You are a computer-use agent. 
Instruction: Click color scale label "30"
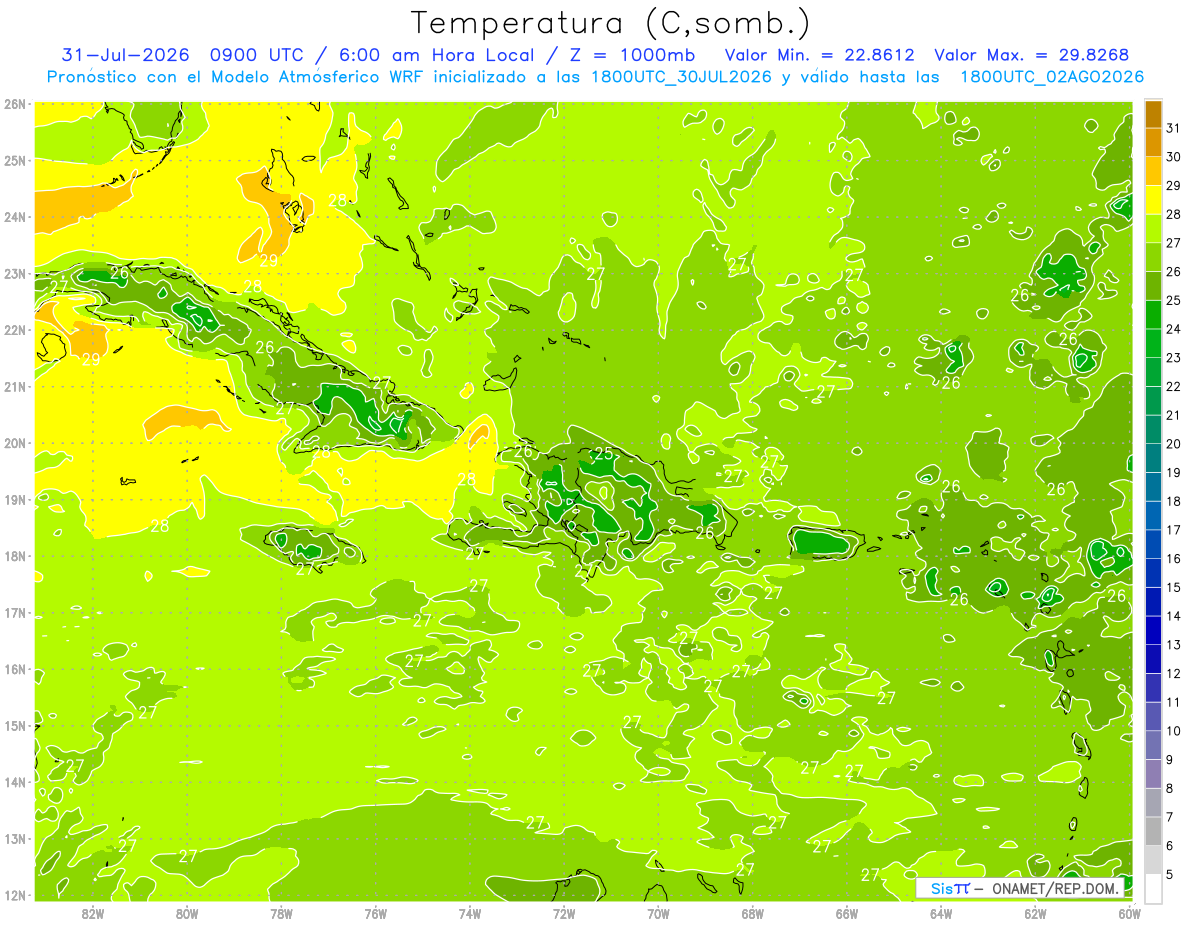(x=1173, y=157)
